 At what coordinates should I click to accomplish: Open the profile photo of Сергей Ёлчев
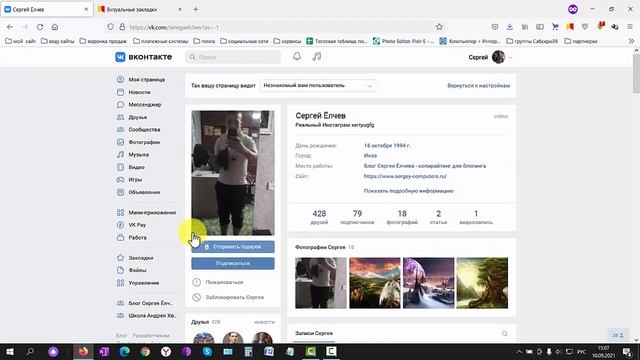233,173
